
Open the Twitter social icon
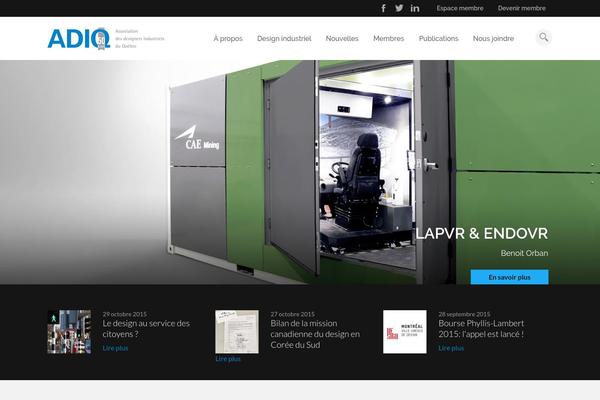[x=399, y=8]
